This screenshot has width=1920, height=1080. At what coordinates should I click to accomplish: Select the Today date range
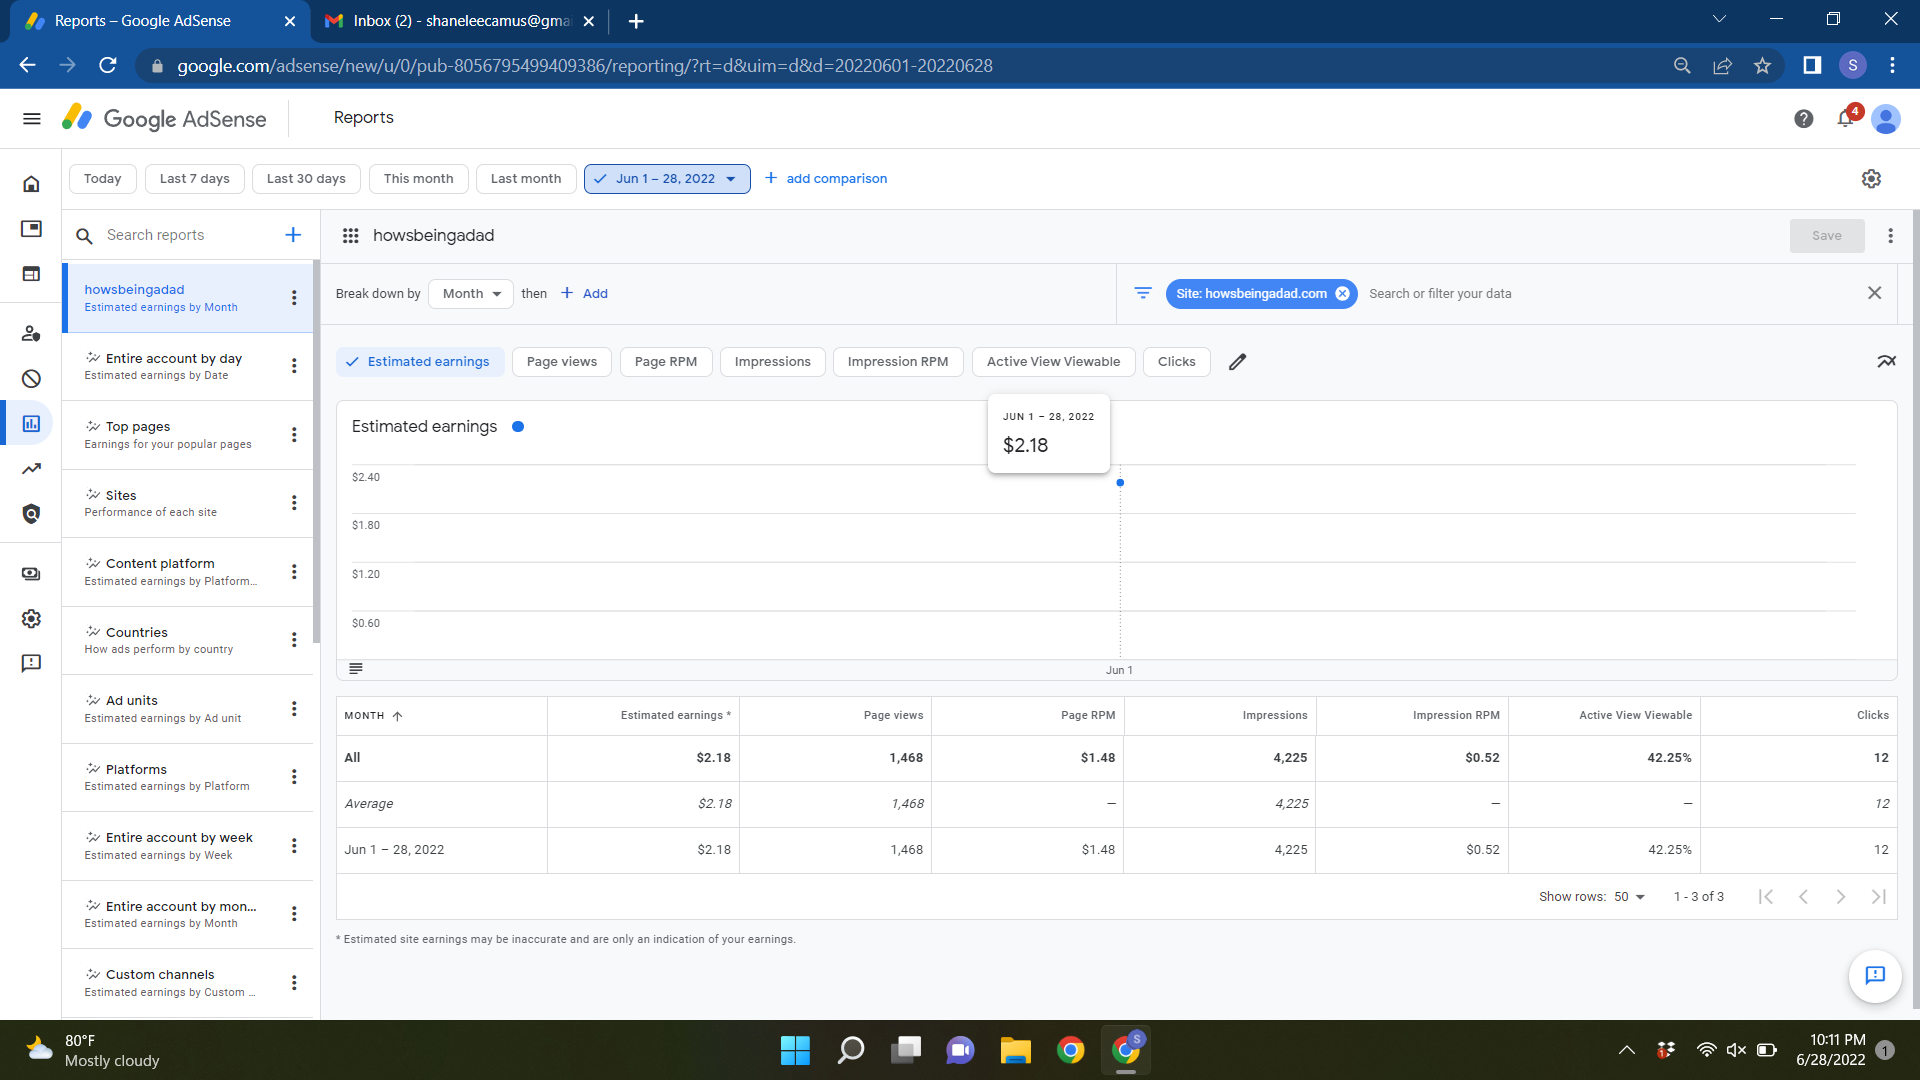pos(103,179)
